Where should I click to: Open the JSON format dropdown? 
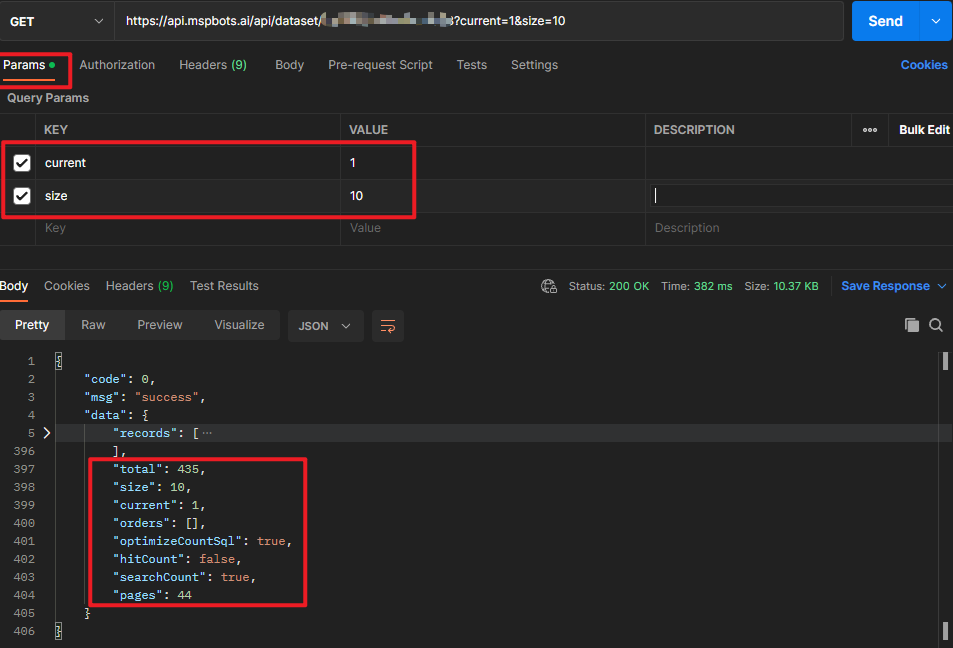coord(325,326)
